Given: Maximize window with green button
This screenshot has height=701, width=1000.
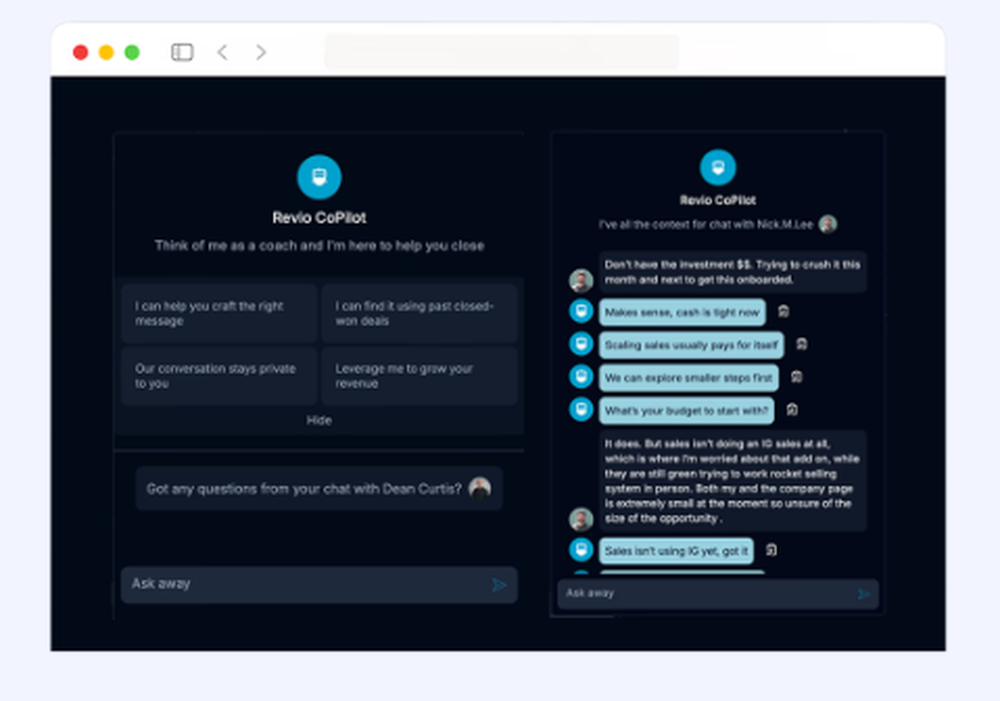Looking at the screenshot, I should (132, 52).
